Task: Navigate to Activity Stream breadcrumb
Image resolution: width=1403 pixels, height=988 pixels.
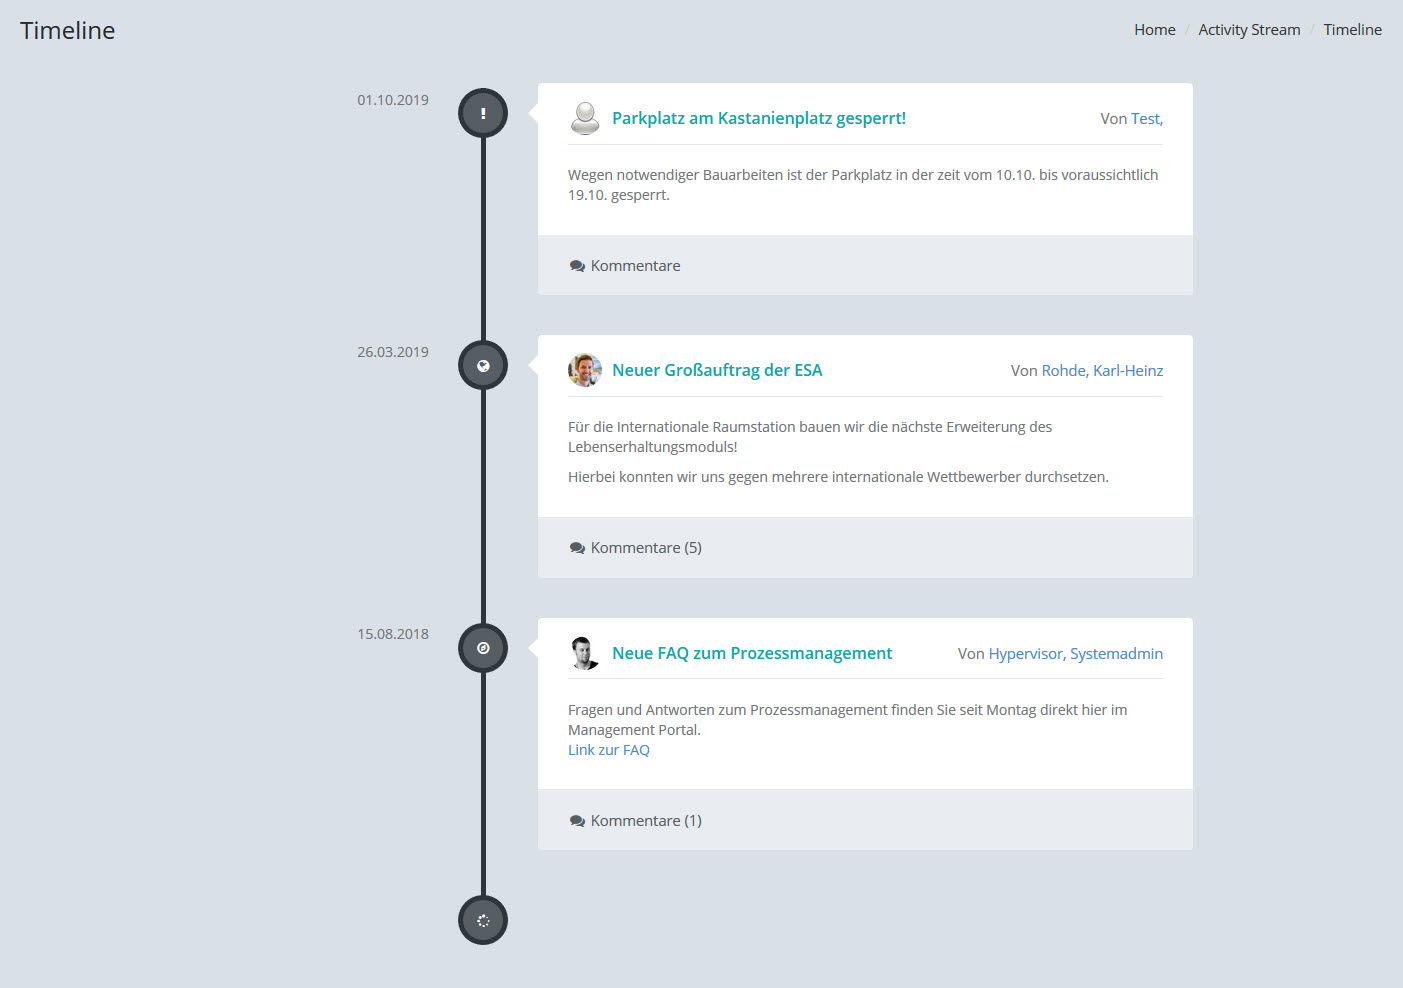Action: (x=1249, y=30)
